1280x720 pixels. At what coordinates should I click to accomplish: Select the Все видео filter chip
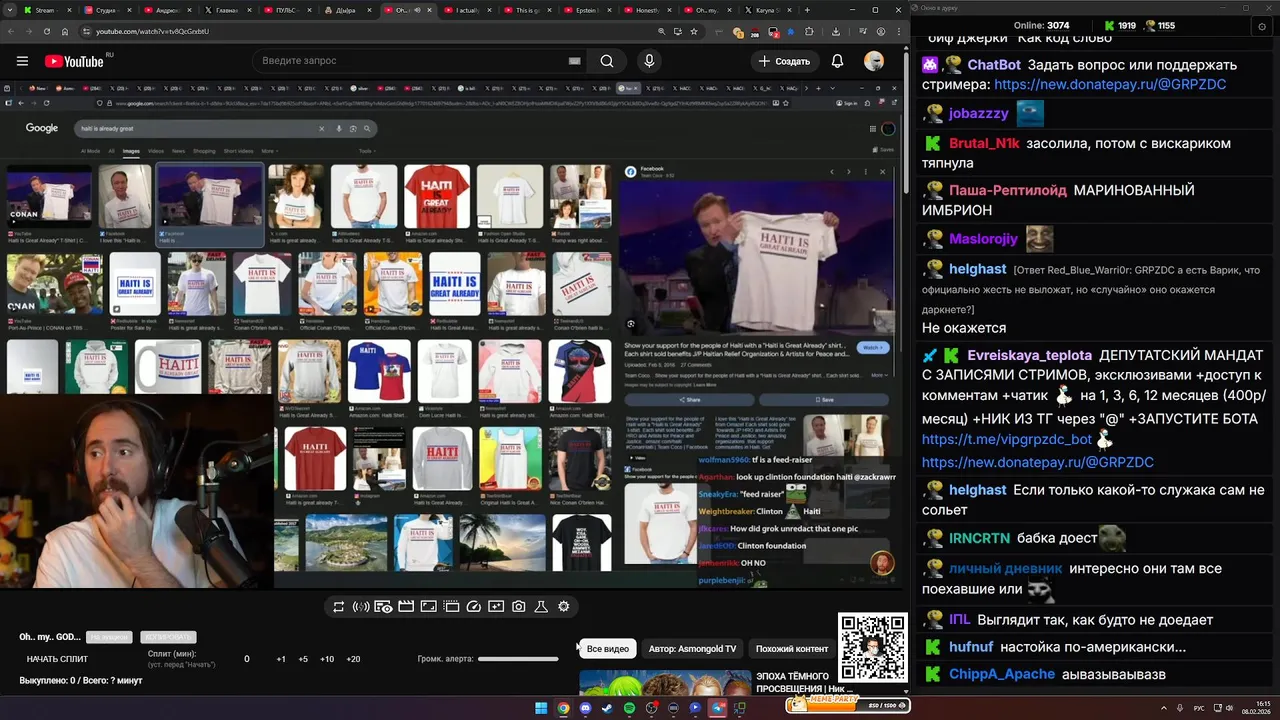tap(608, 649)
